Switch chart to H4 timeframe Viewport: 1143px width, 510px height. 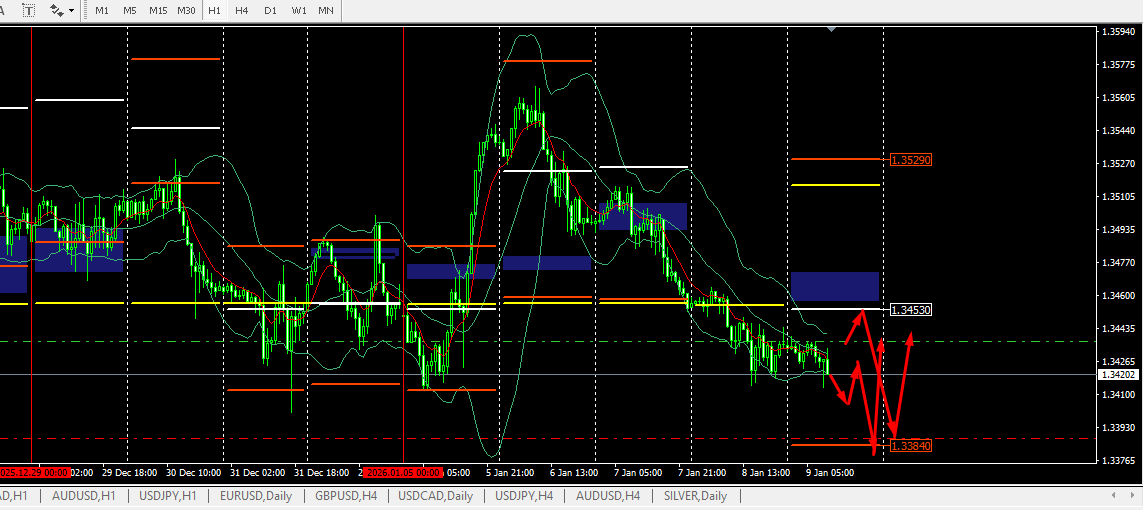coord(242,10)
